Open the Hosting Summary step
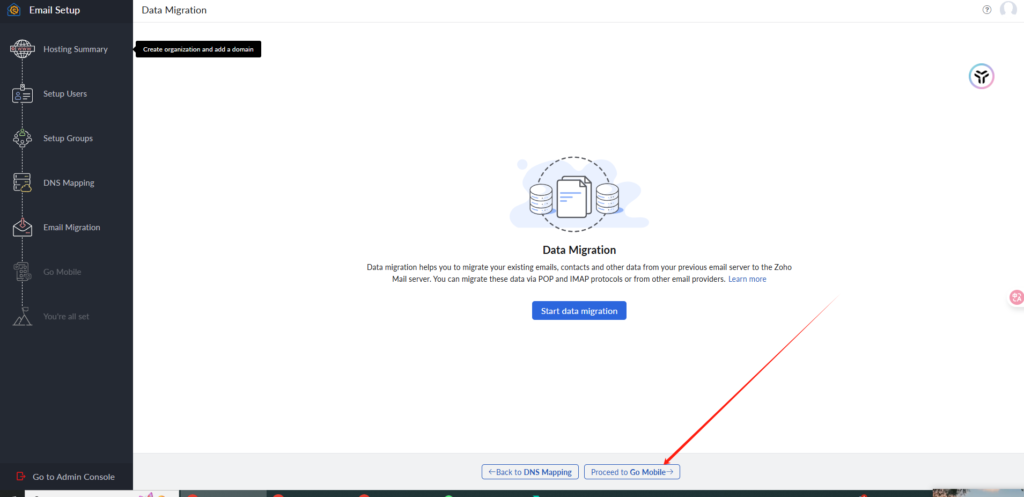 75,49
